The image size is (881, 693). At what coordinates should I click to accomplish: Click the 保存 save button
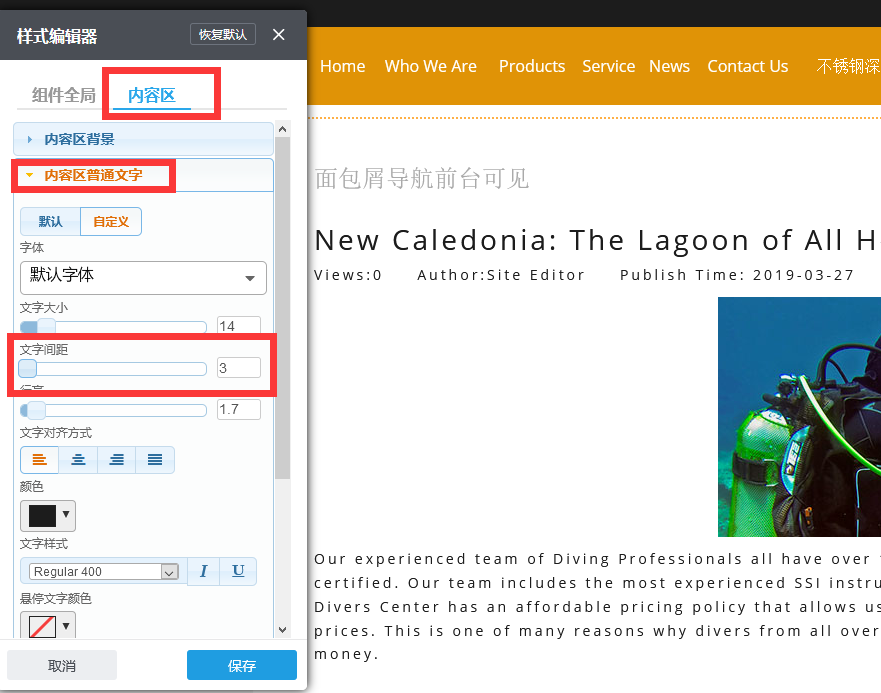tap(241, 665)
